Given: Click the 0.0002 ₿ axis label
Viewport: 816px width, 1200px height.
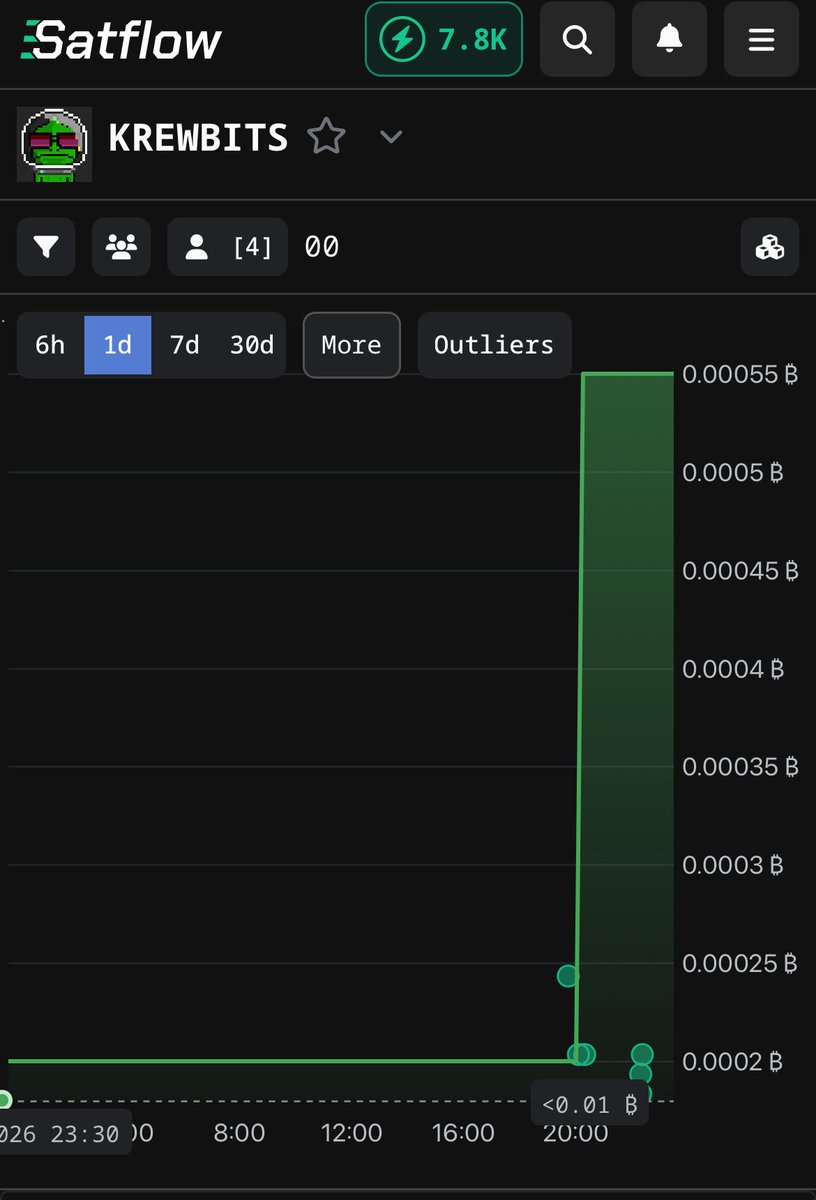Looking at the screenshot, I should [733, 1061].
